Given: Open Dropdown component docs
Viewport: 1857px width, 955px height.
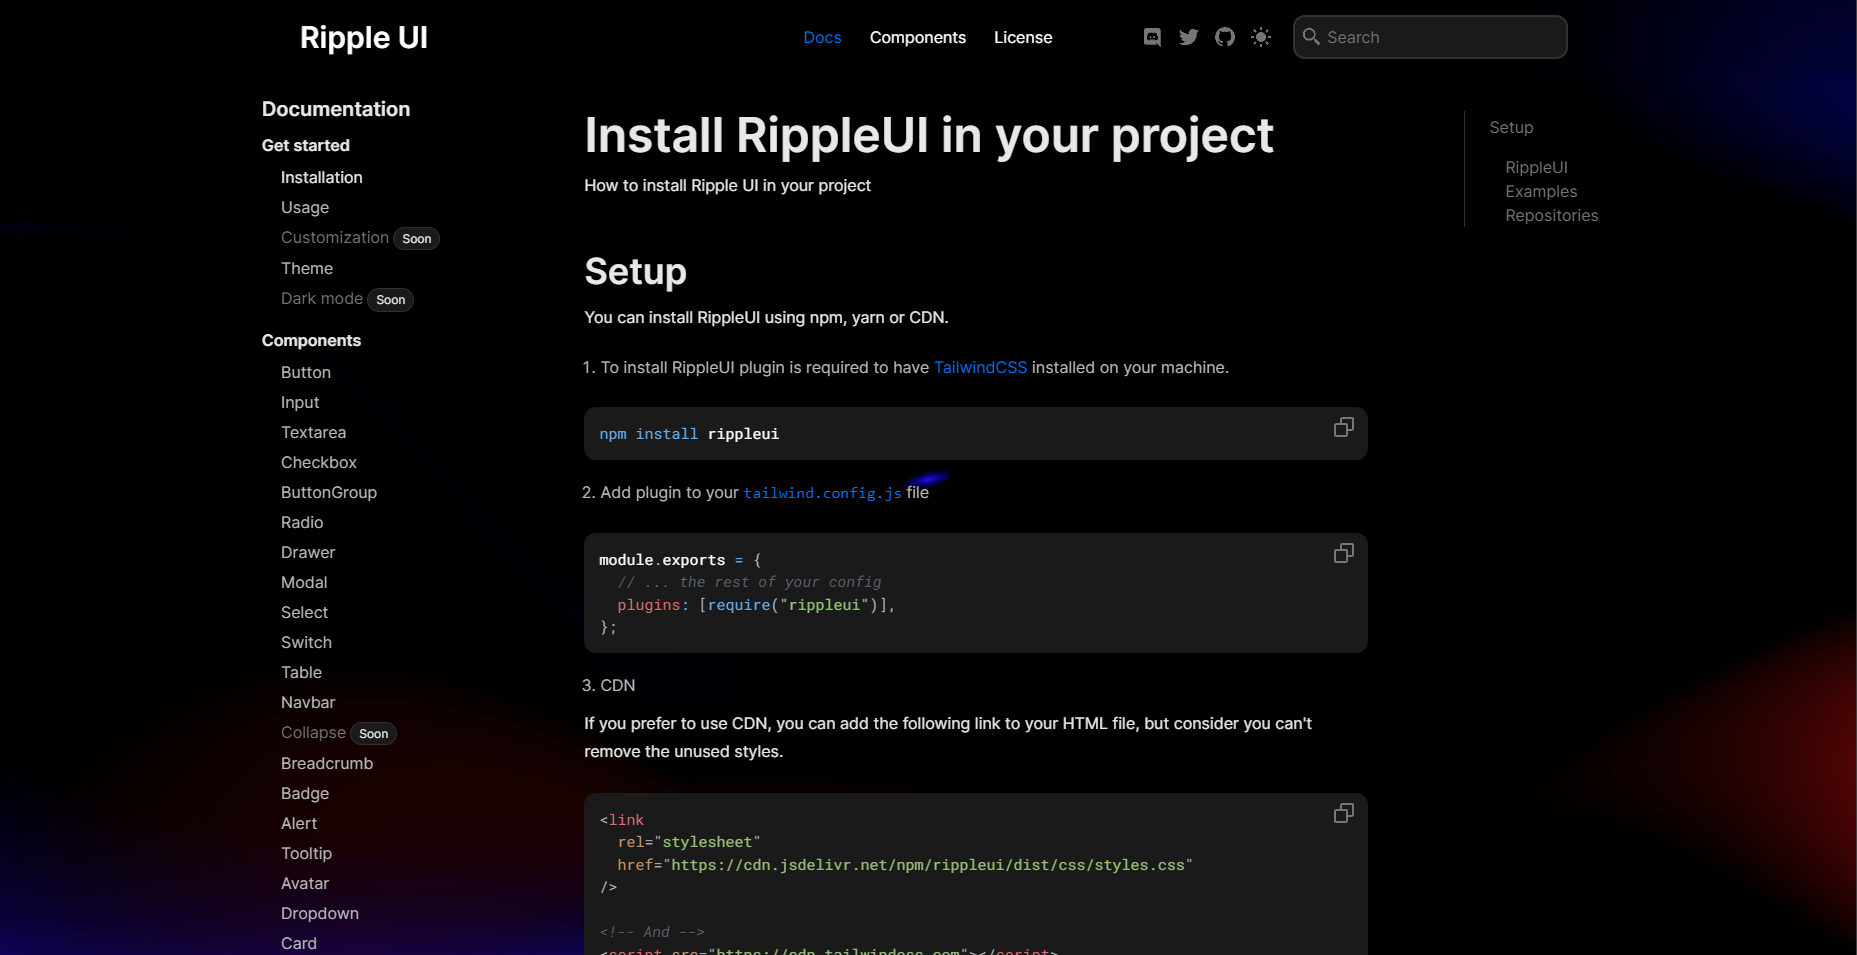Looking at the screenshot, I should [319, 913].
